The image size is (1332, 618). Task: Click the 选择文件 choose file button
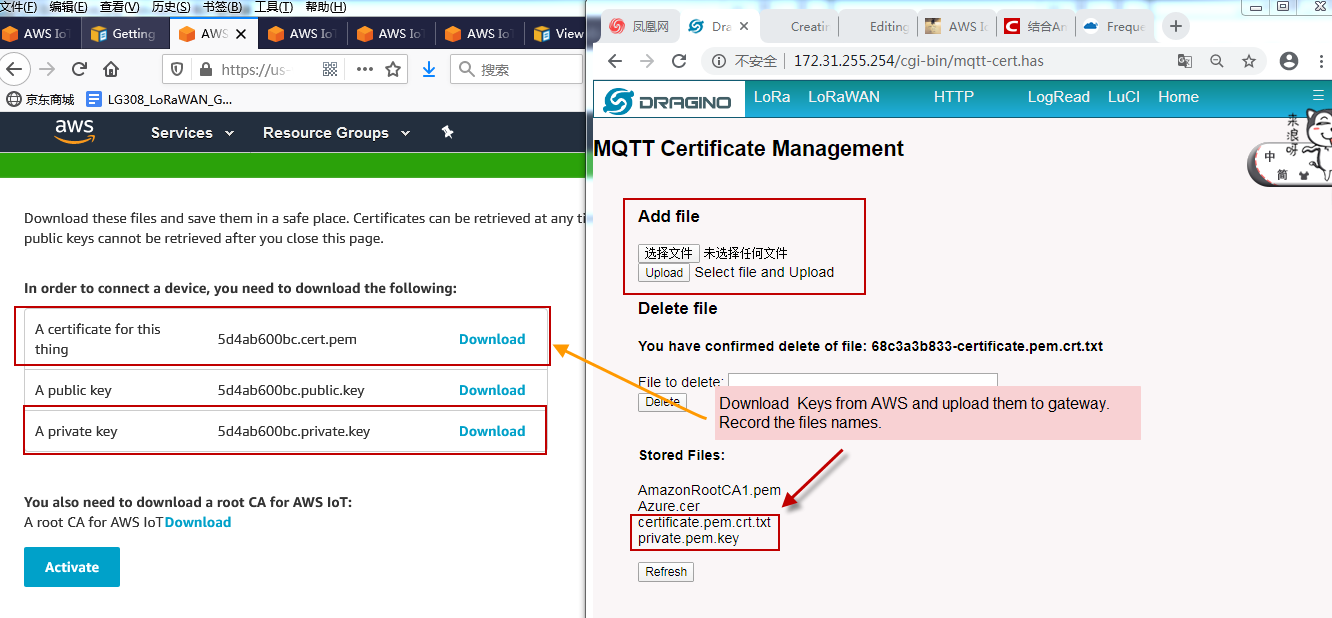coord(668,253)
